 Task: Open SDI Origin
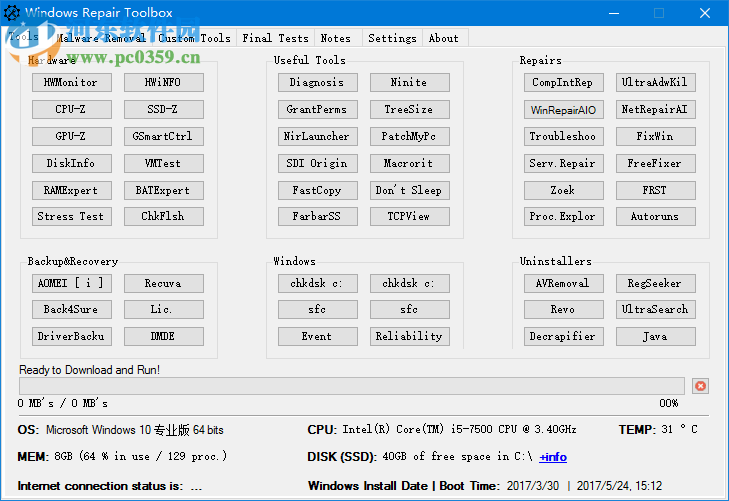click(318, 163)
